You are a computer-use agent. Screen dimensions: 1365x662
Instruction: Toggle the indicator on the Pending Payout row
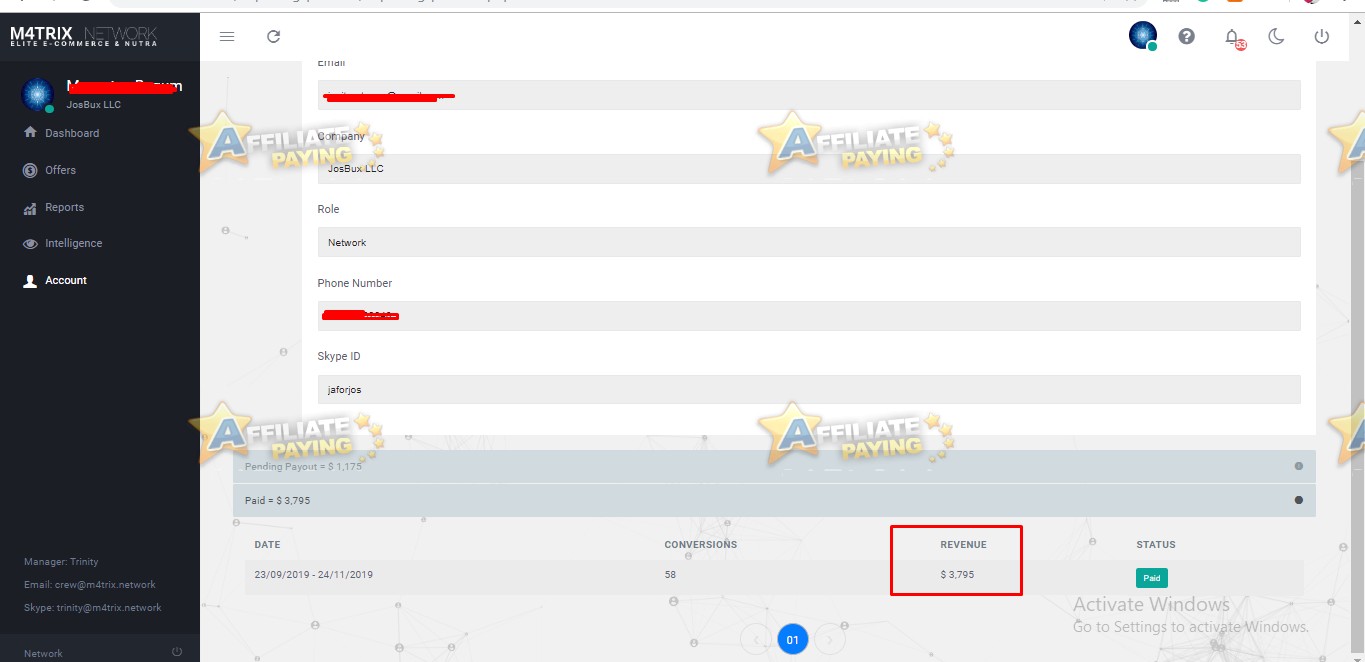1298,466
